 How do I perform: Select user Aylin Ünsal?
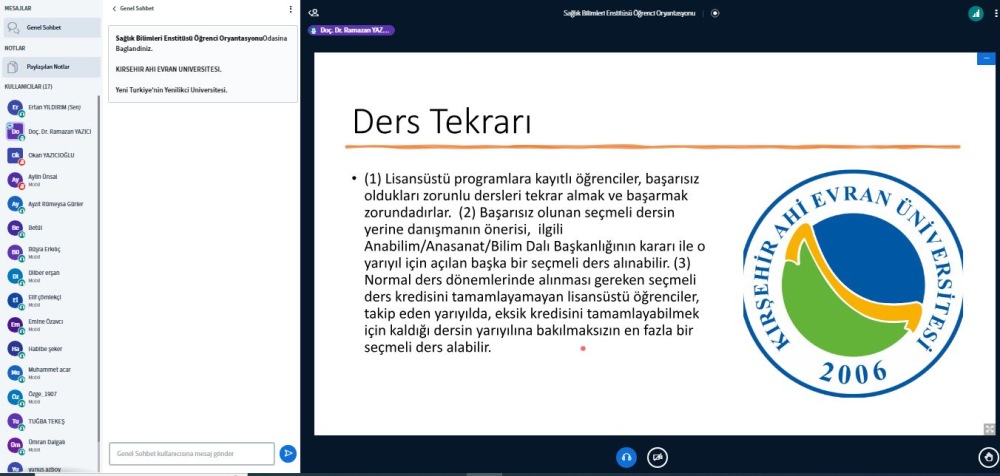[x=50, y=179]
